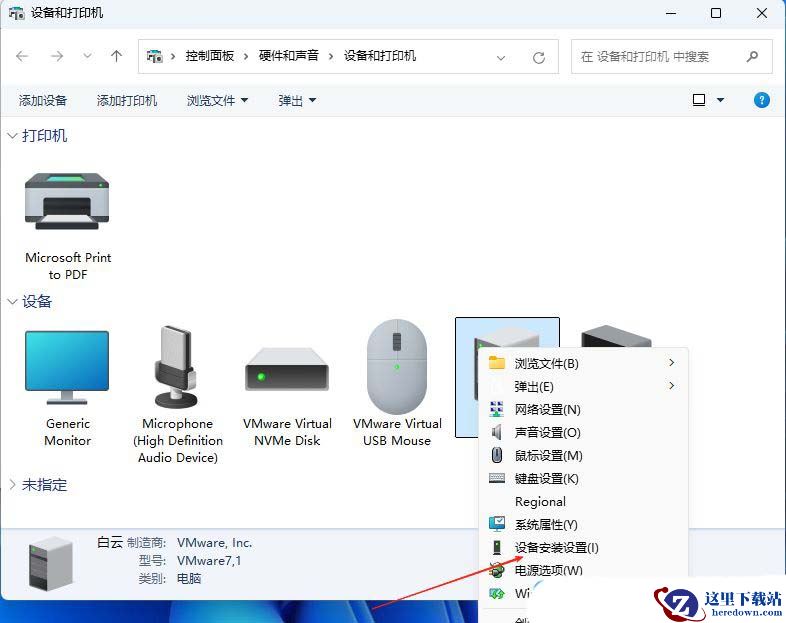
Task: Collapse the 打印机 section
Action: coord(13,136)
